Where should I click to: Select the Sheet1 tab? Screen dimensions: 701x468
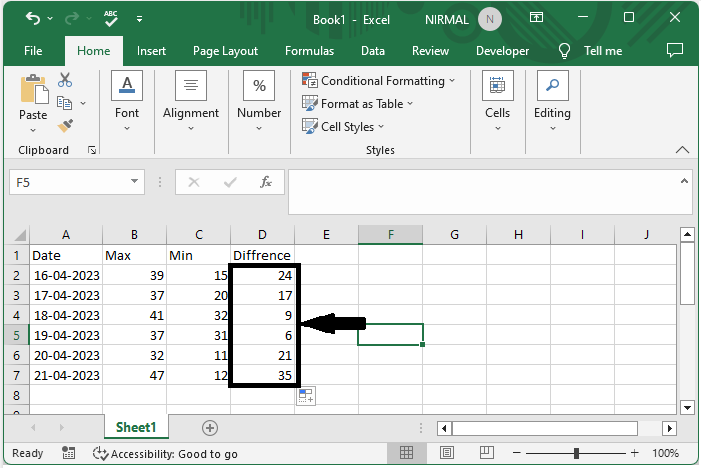coord(136,427)
